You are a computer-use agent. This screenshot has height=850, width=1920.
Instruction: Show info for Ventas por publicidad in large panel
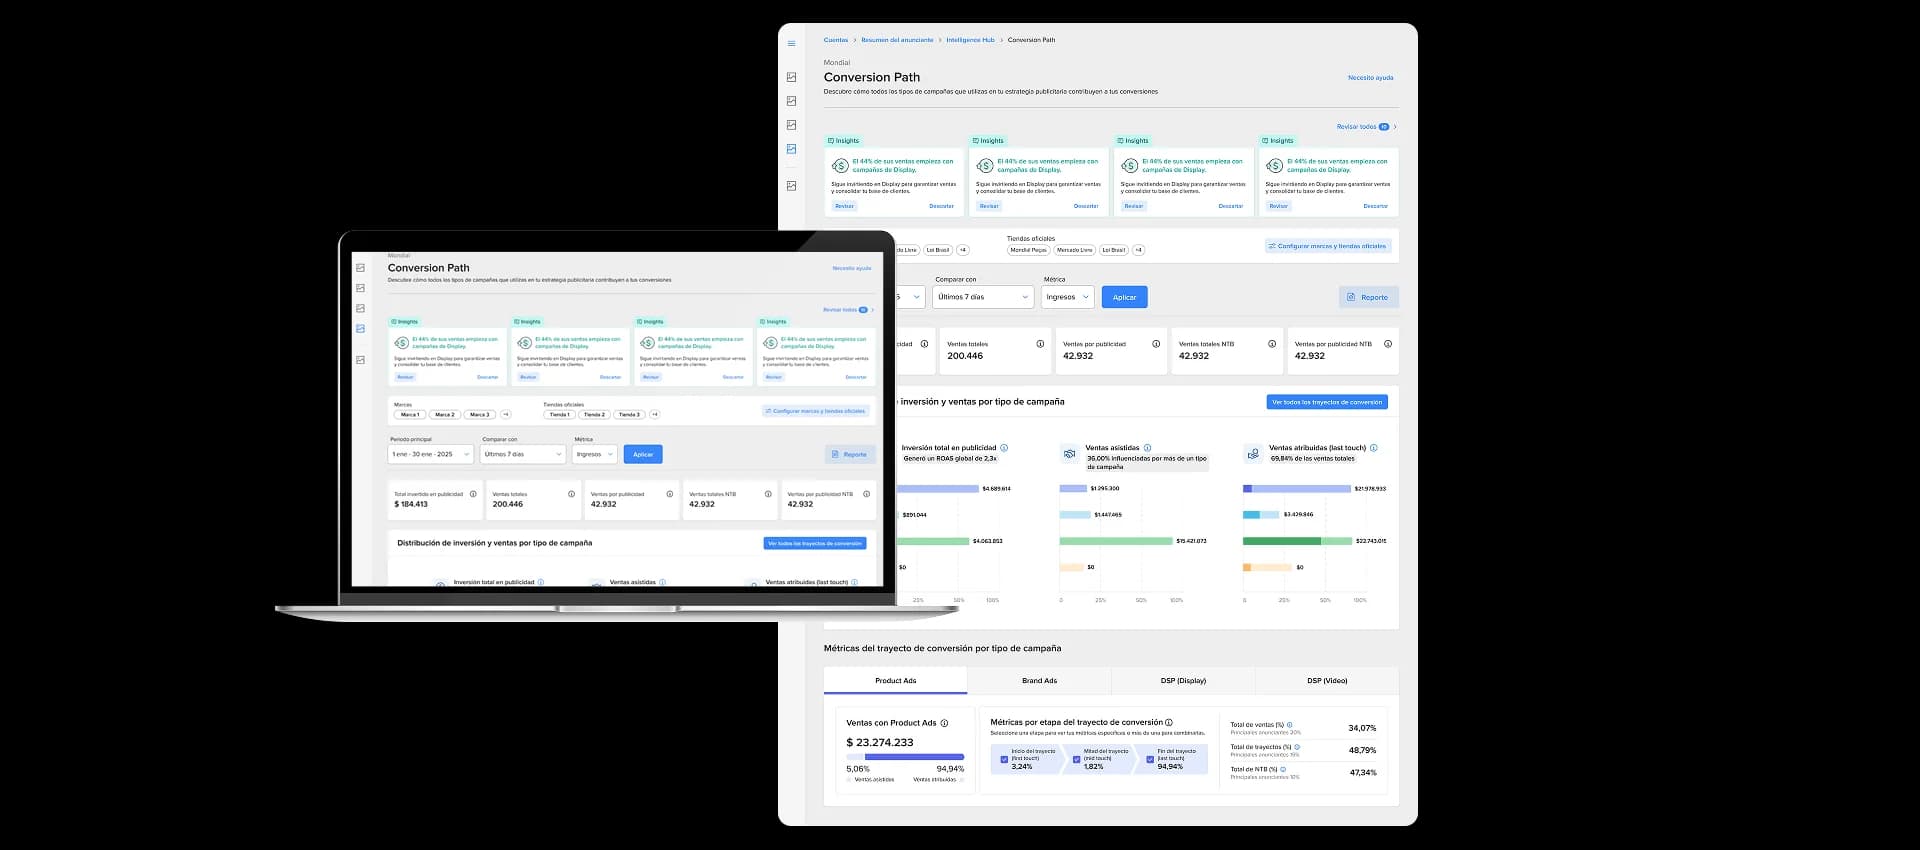point(1156,344)
